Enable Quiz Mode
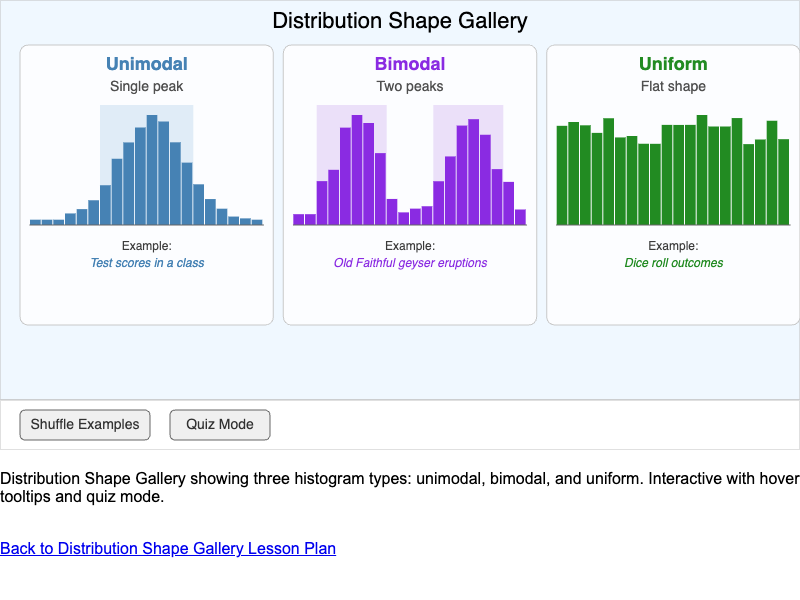 coord(219,424)
